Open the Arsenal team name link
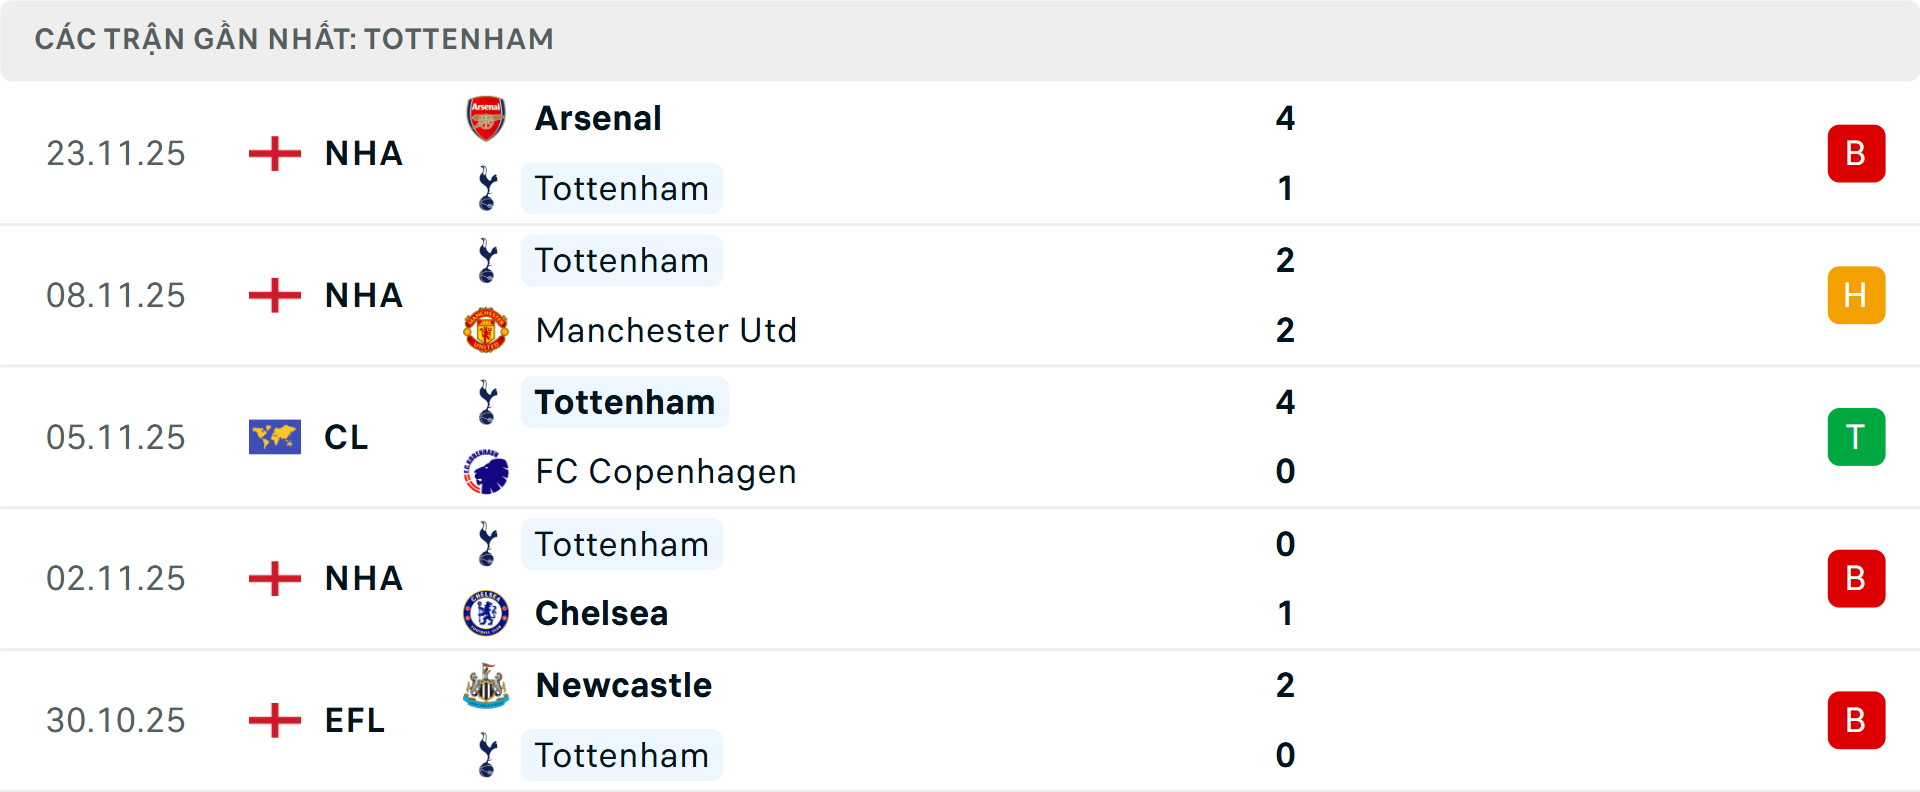 [x=598, y=117]
